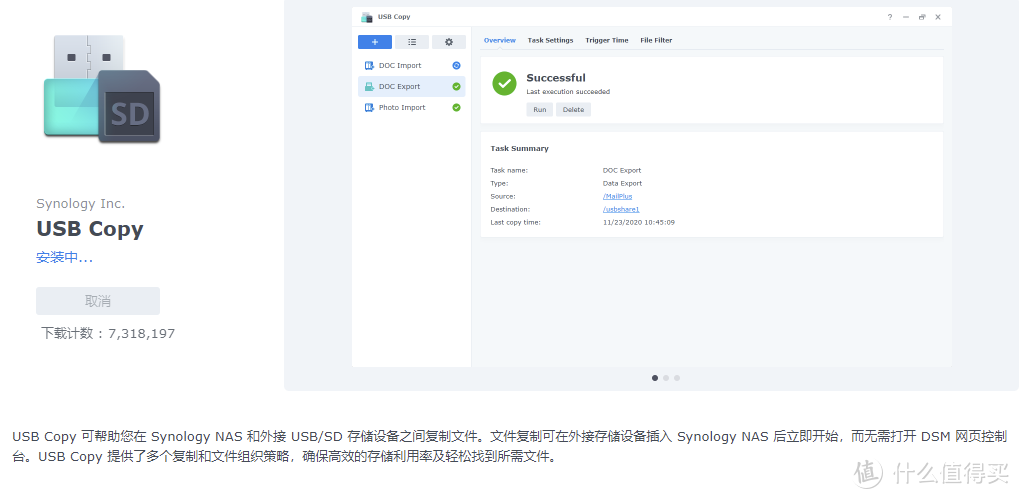Switch to the Overview tab
Image resolution: width=1020 pixels, height=499 pixels.
click(499, 41)
